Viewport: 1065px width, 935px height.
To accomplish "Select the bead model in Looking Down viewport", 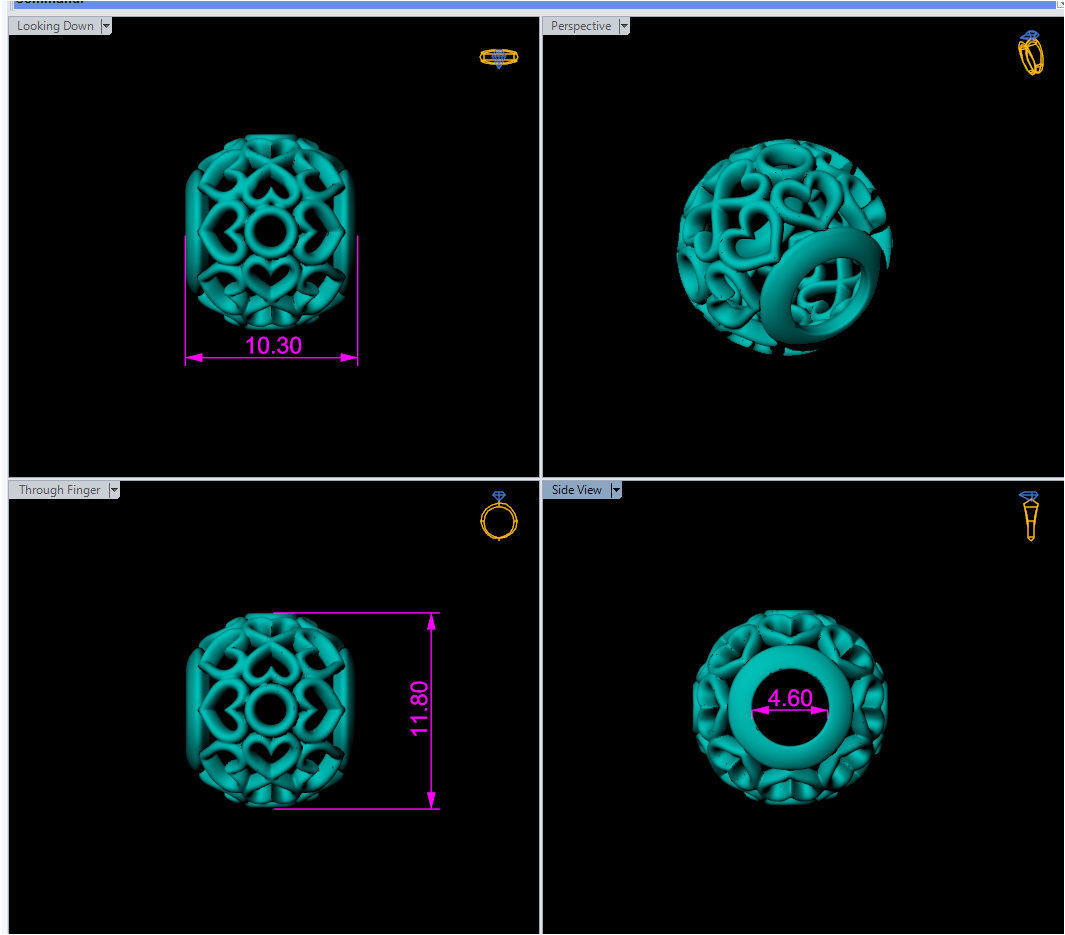I will (270, 232).
